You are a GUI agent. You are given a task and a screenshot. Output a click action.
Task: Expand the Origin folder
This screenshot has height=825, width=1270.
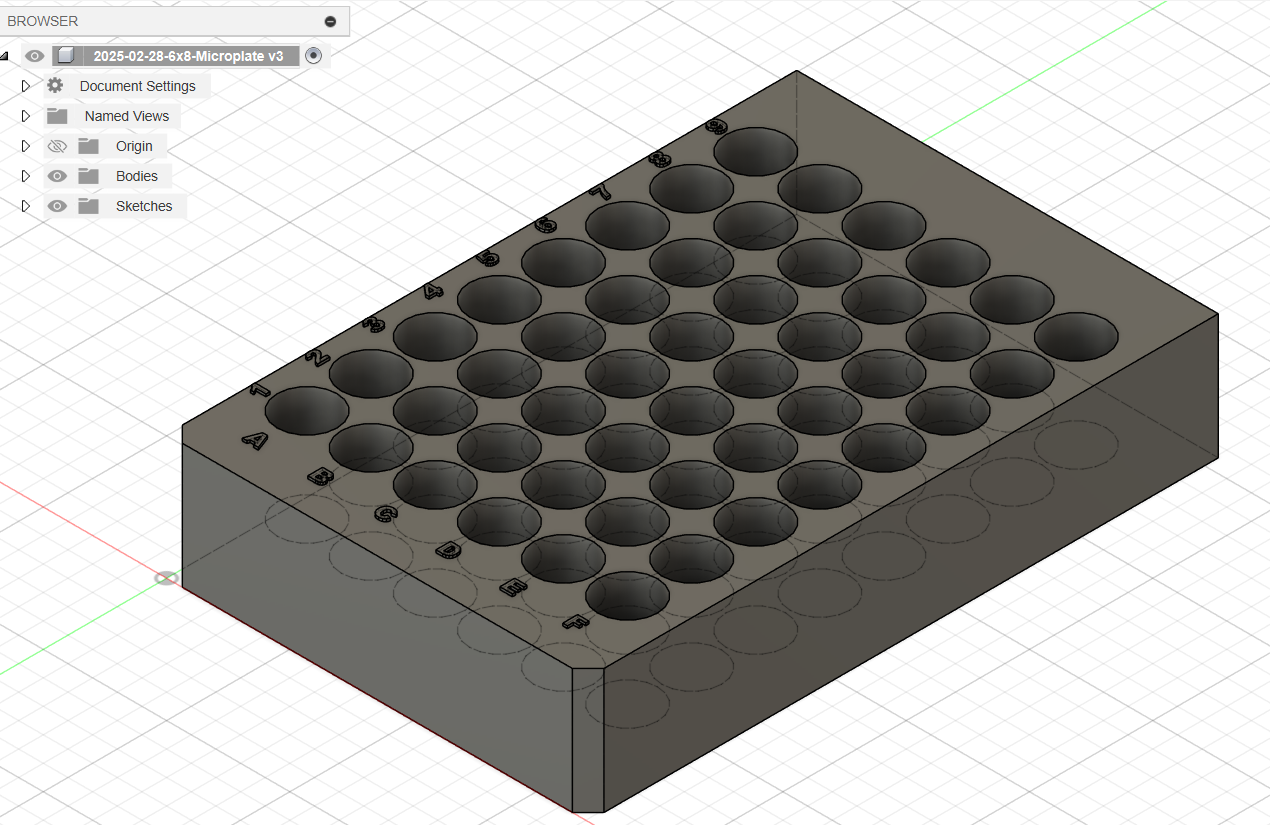[x=26, y=146]
